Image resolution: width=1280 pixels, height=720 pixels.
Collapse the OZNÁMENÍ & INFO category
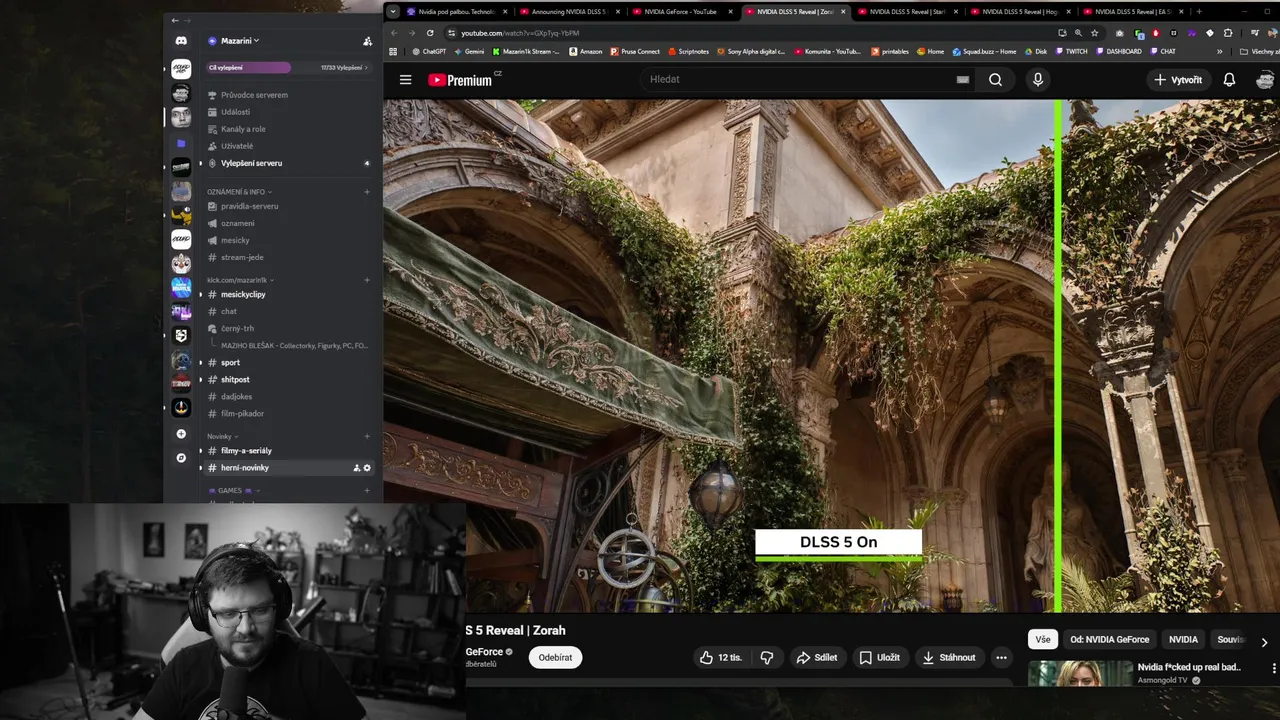click(239, 192)
